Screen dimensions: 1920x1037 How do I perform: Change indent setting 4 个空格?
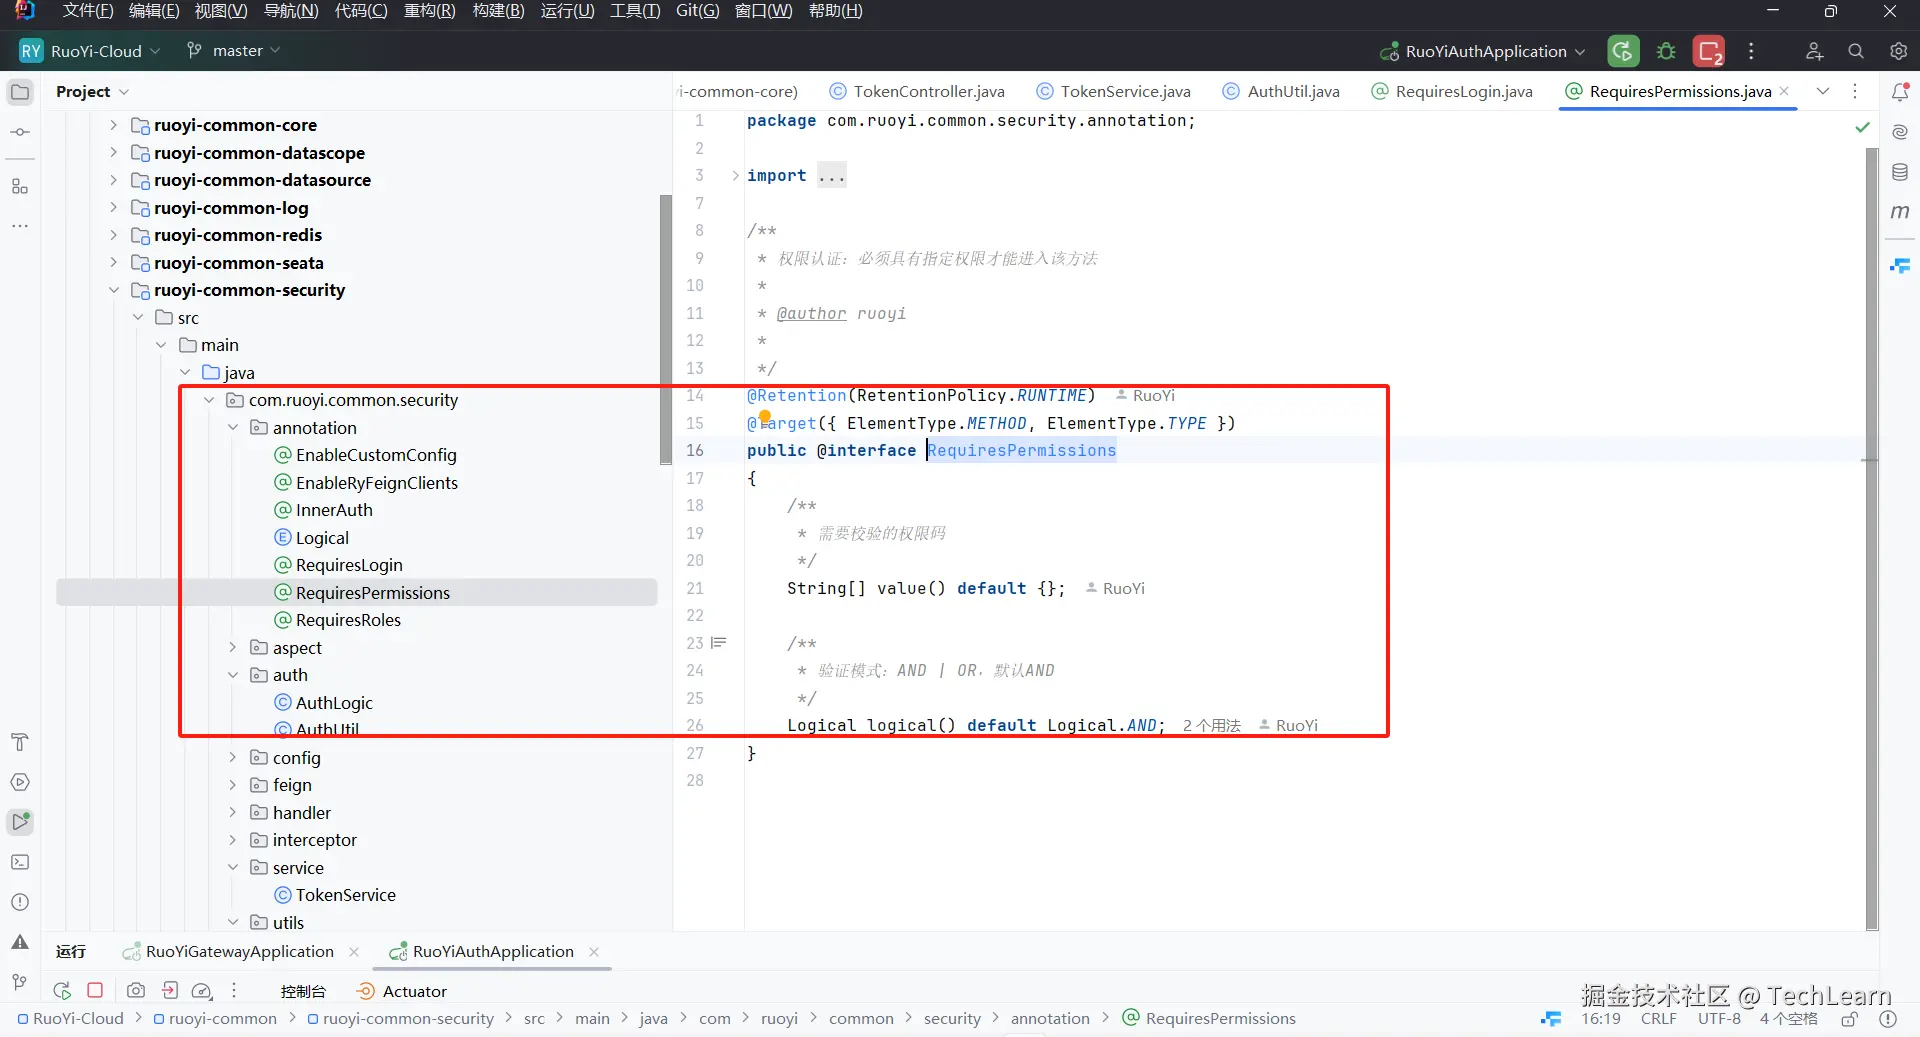[x=1789, y=1019]
